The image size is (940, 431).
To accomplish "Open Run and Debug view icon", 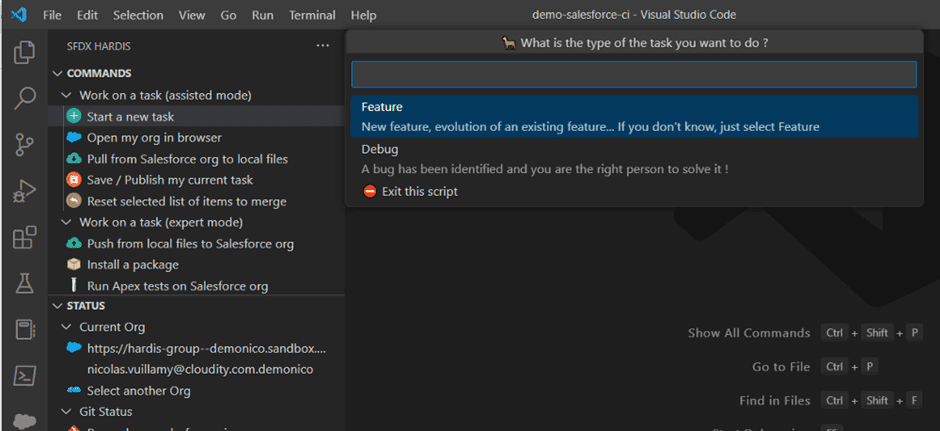I will click(24, 192).
